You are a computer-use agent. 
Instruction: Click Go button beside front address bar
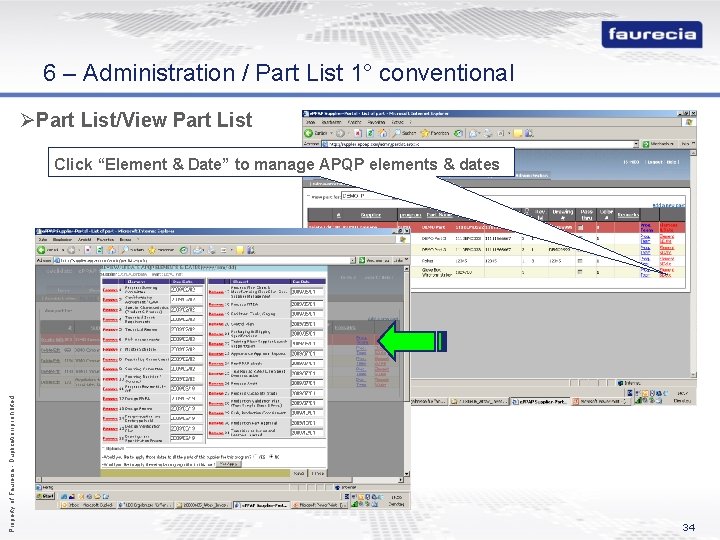tap(375, 260)
